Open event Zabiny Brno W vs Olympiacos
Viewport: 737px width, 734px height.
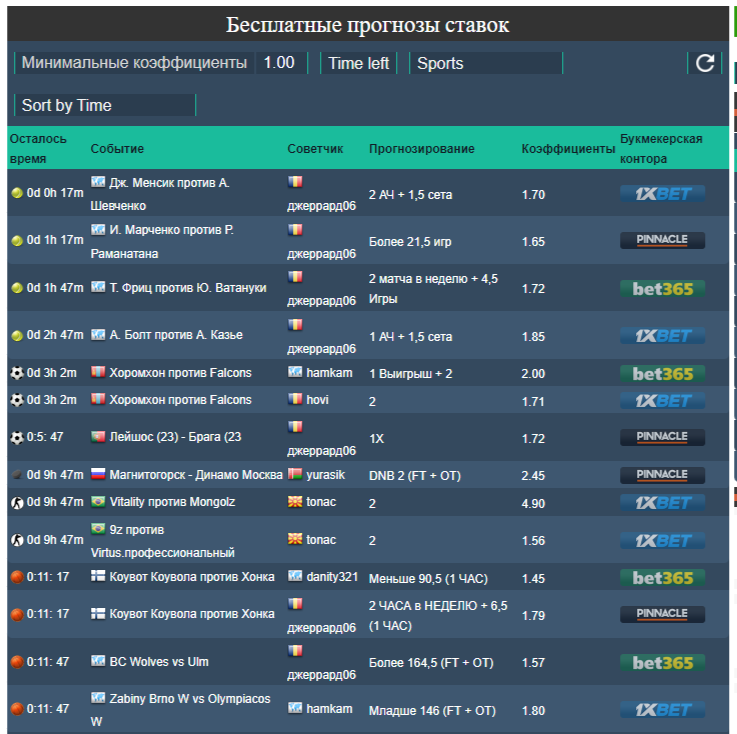point(180,710)
